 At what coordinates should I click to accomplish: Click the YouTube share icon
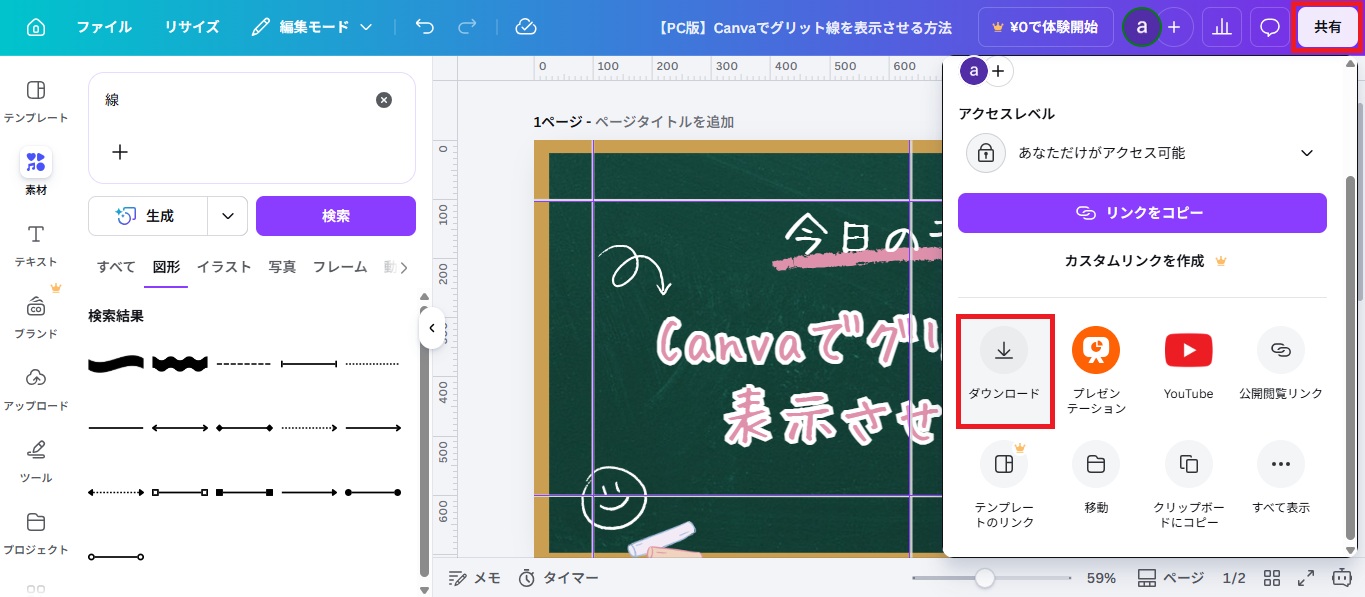1188,351
